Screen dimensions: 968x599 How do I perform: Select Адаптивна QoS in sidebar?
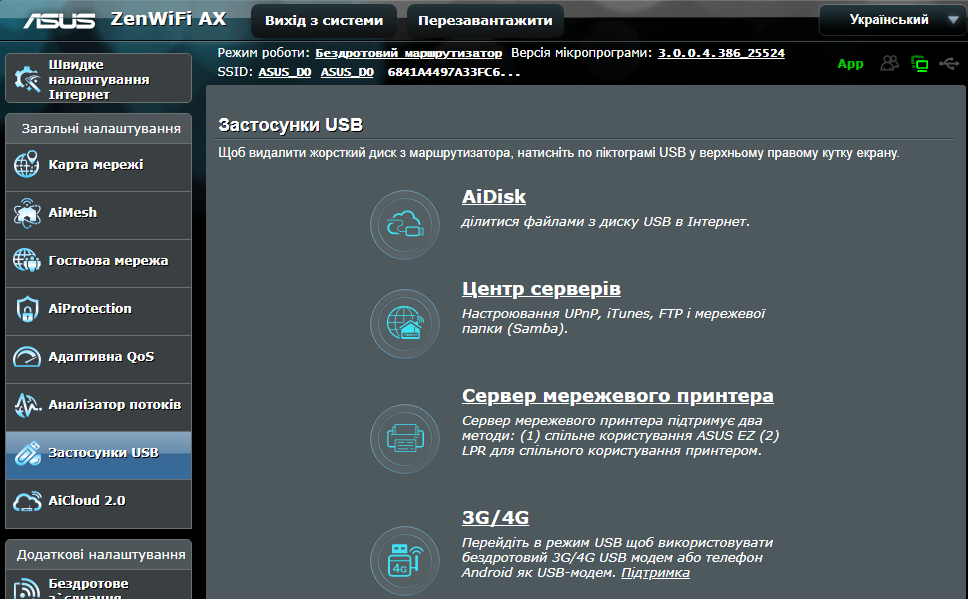pos(99,358)
